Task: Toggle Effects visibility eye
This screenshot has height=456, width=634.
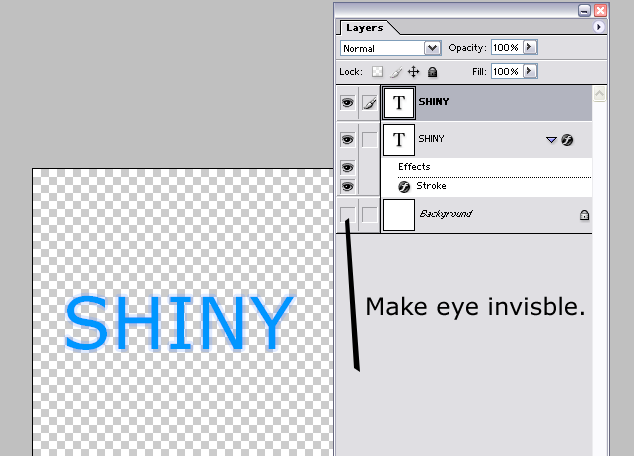Action: (x=347, y=167)
